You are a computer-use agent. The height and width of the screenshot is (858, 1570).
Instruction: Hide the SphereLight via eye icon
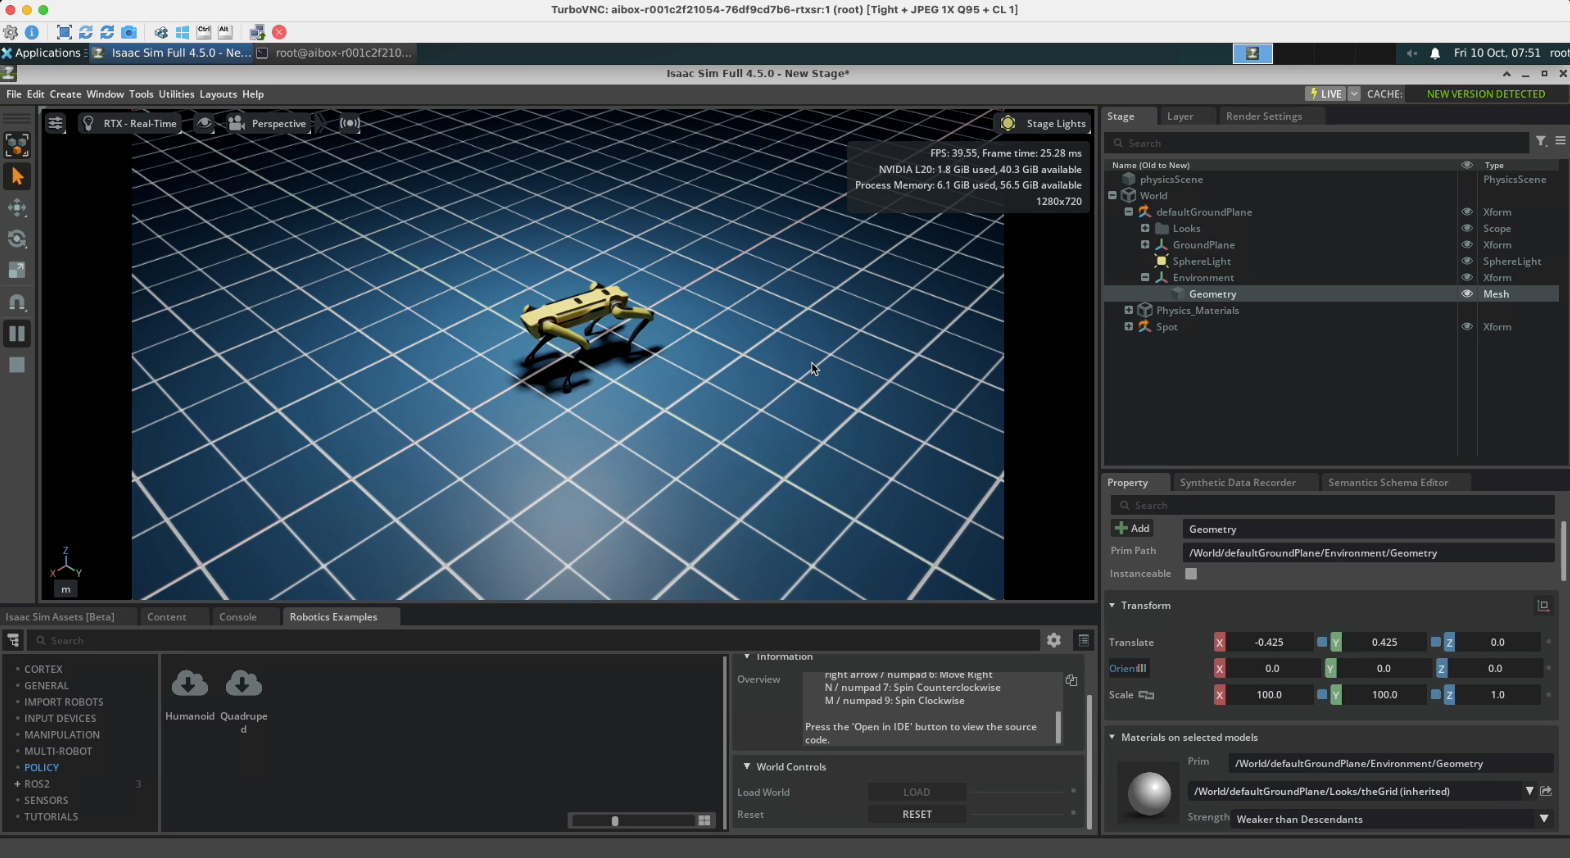1467,261
